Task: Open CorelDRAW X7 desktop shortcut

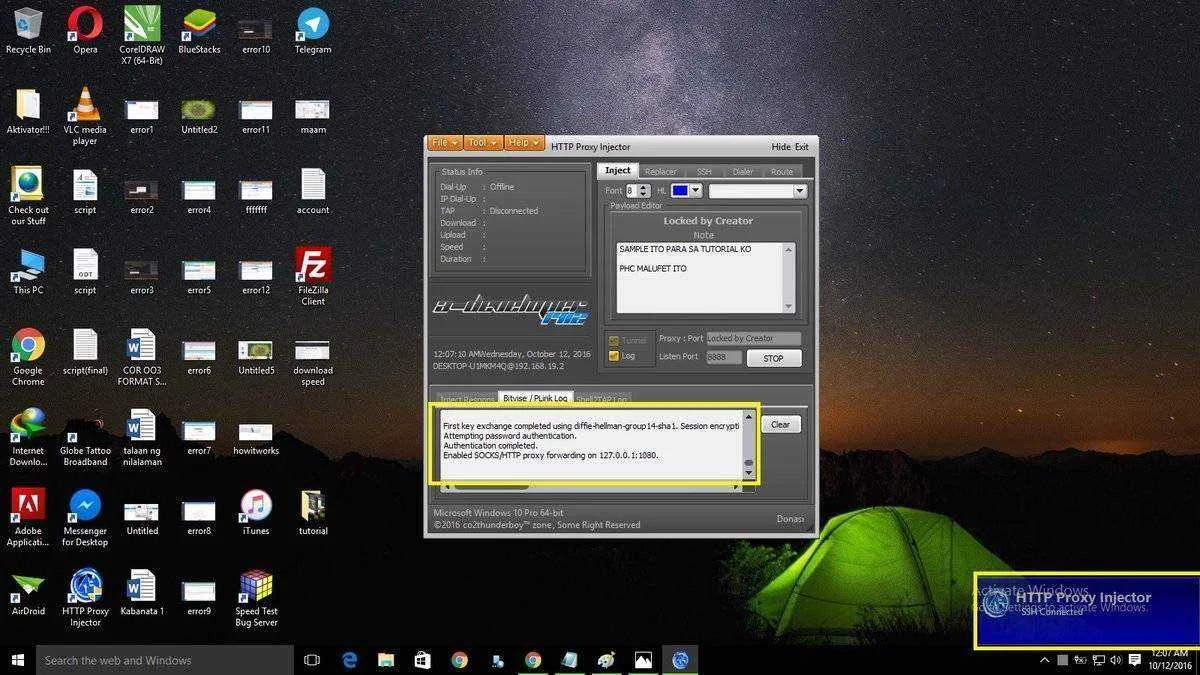Action: click(141, 35)
